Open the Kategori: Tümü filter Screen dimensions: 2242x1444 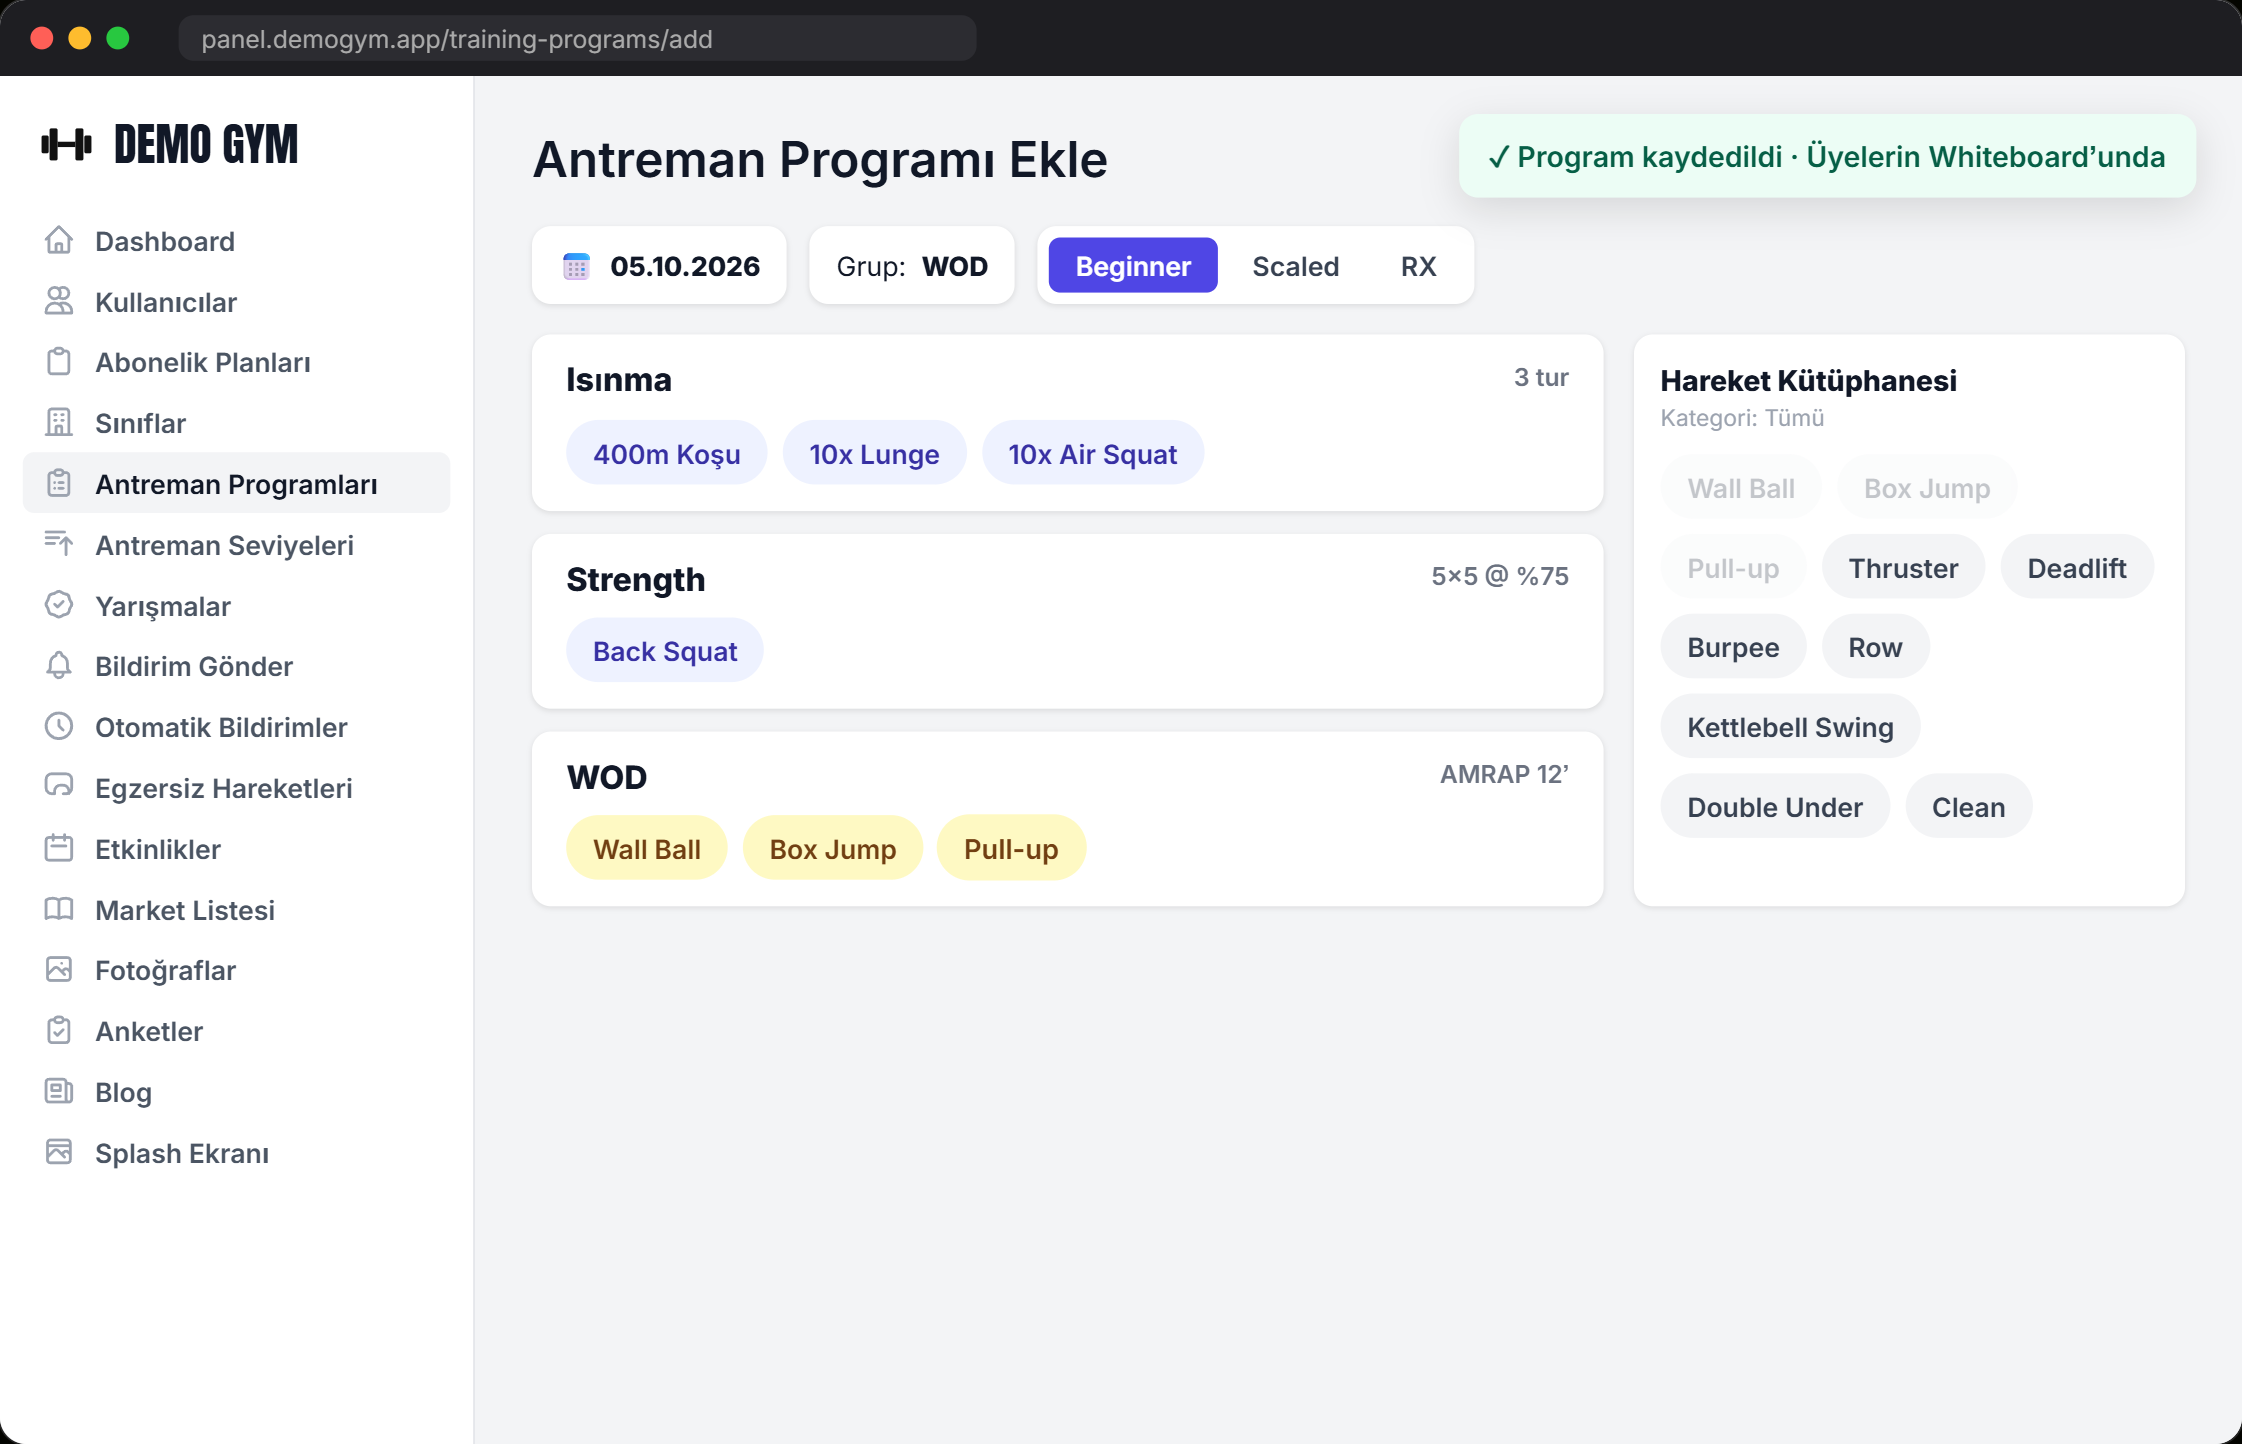coord(1742,418)
